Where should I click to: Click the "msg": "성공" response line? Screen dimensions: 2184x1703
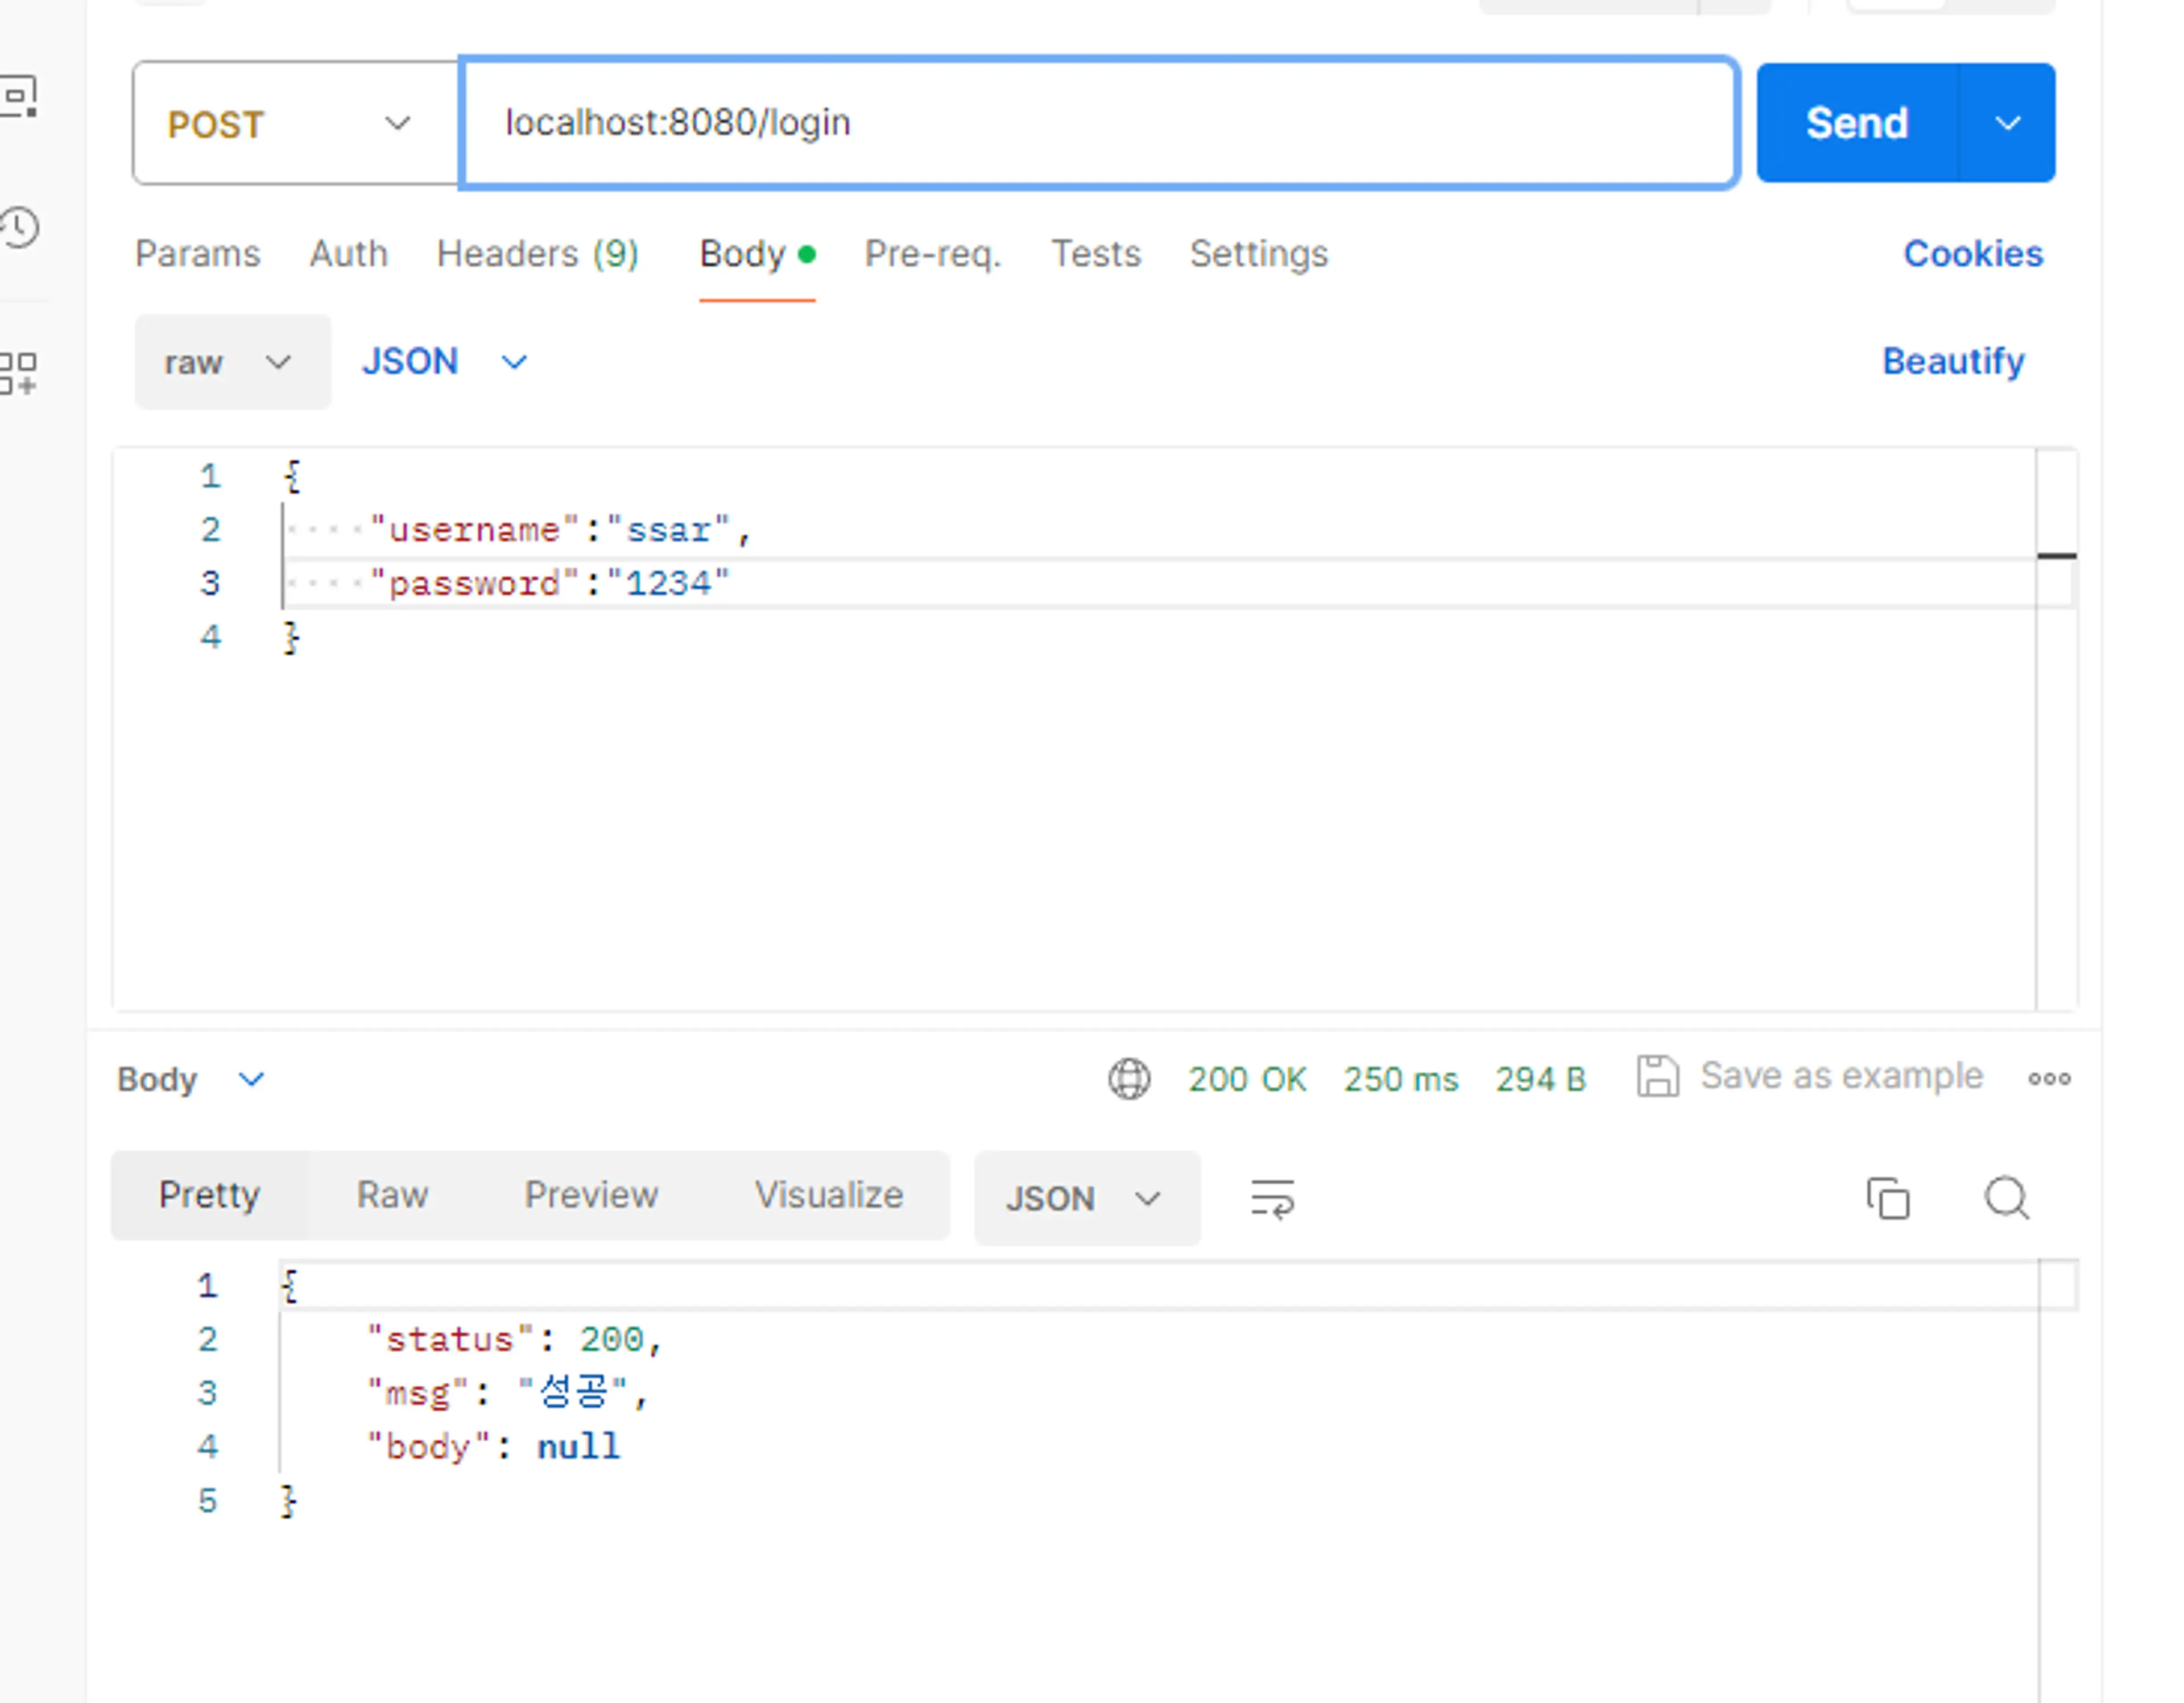(507, 1393)
